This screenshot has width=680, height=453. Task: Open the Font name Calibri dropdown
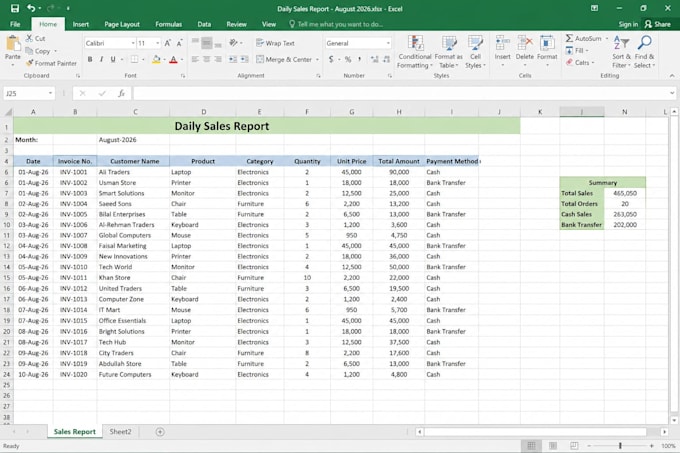tap(133, 43)
